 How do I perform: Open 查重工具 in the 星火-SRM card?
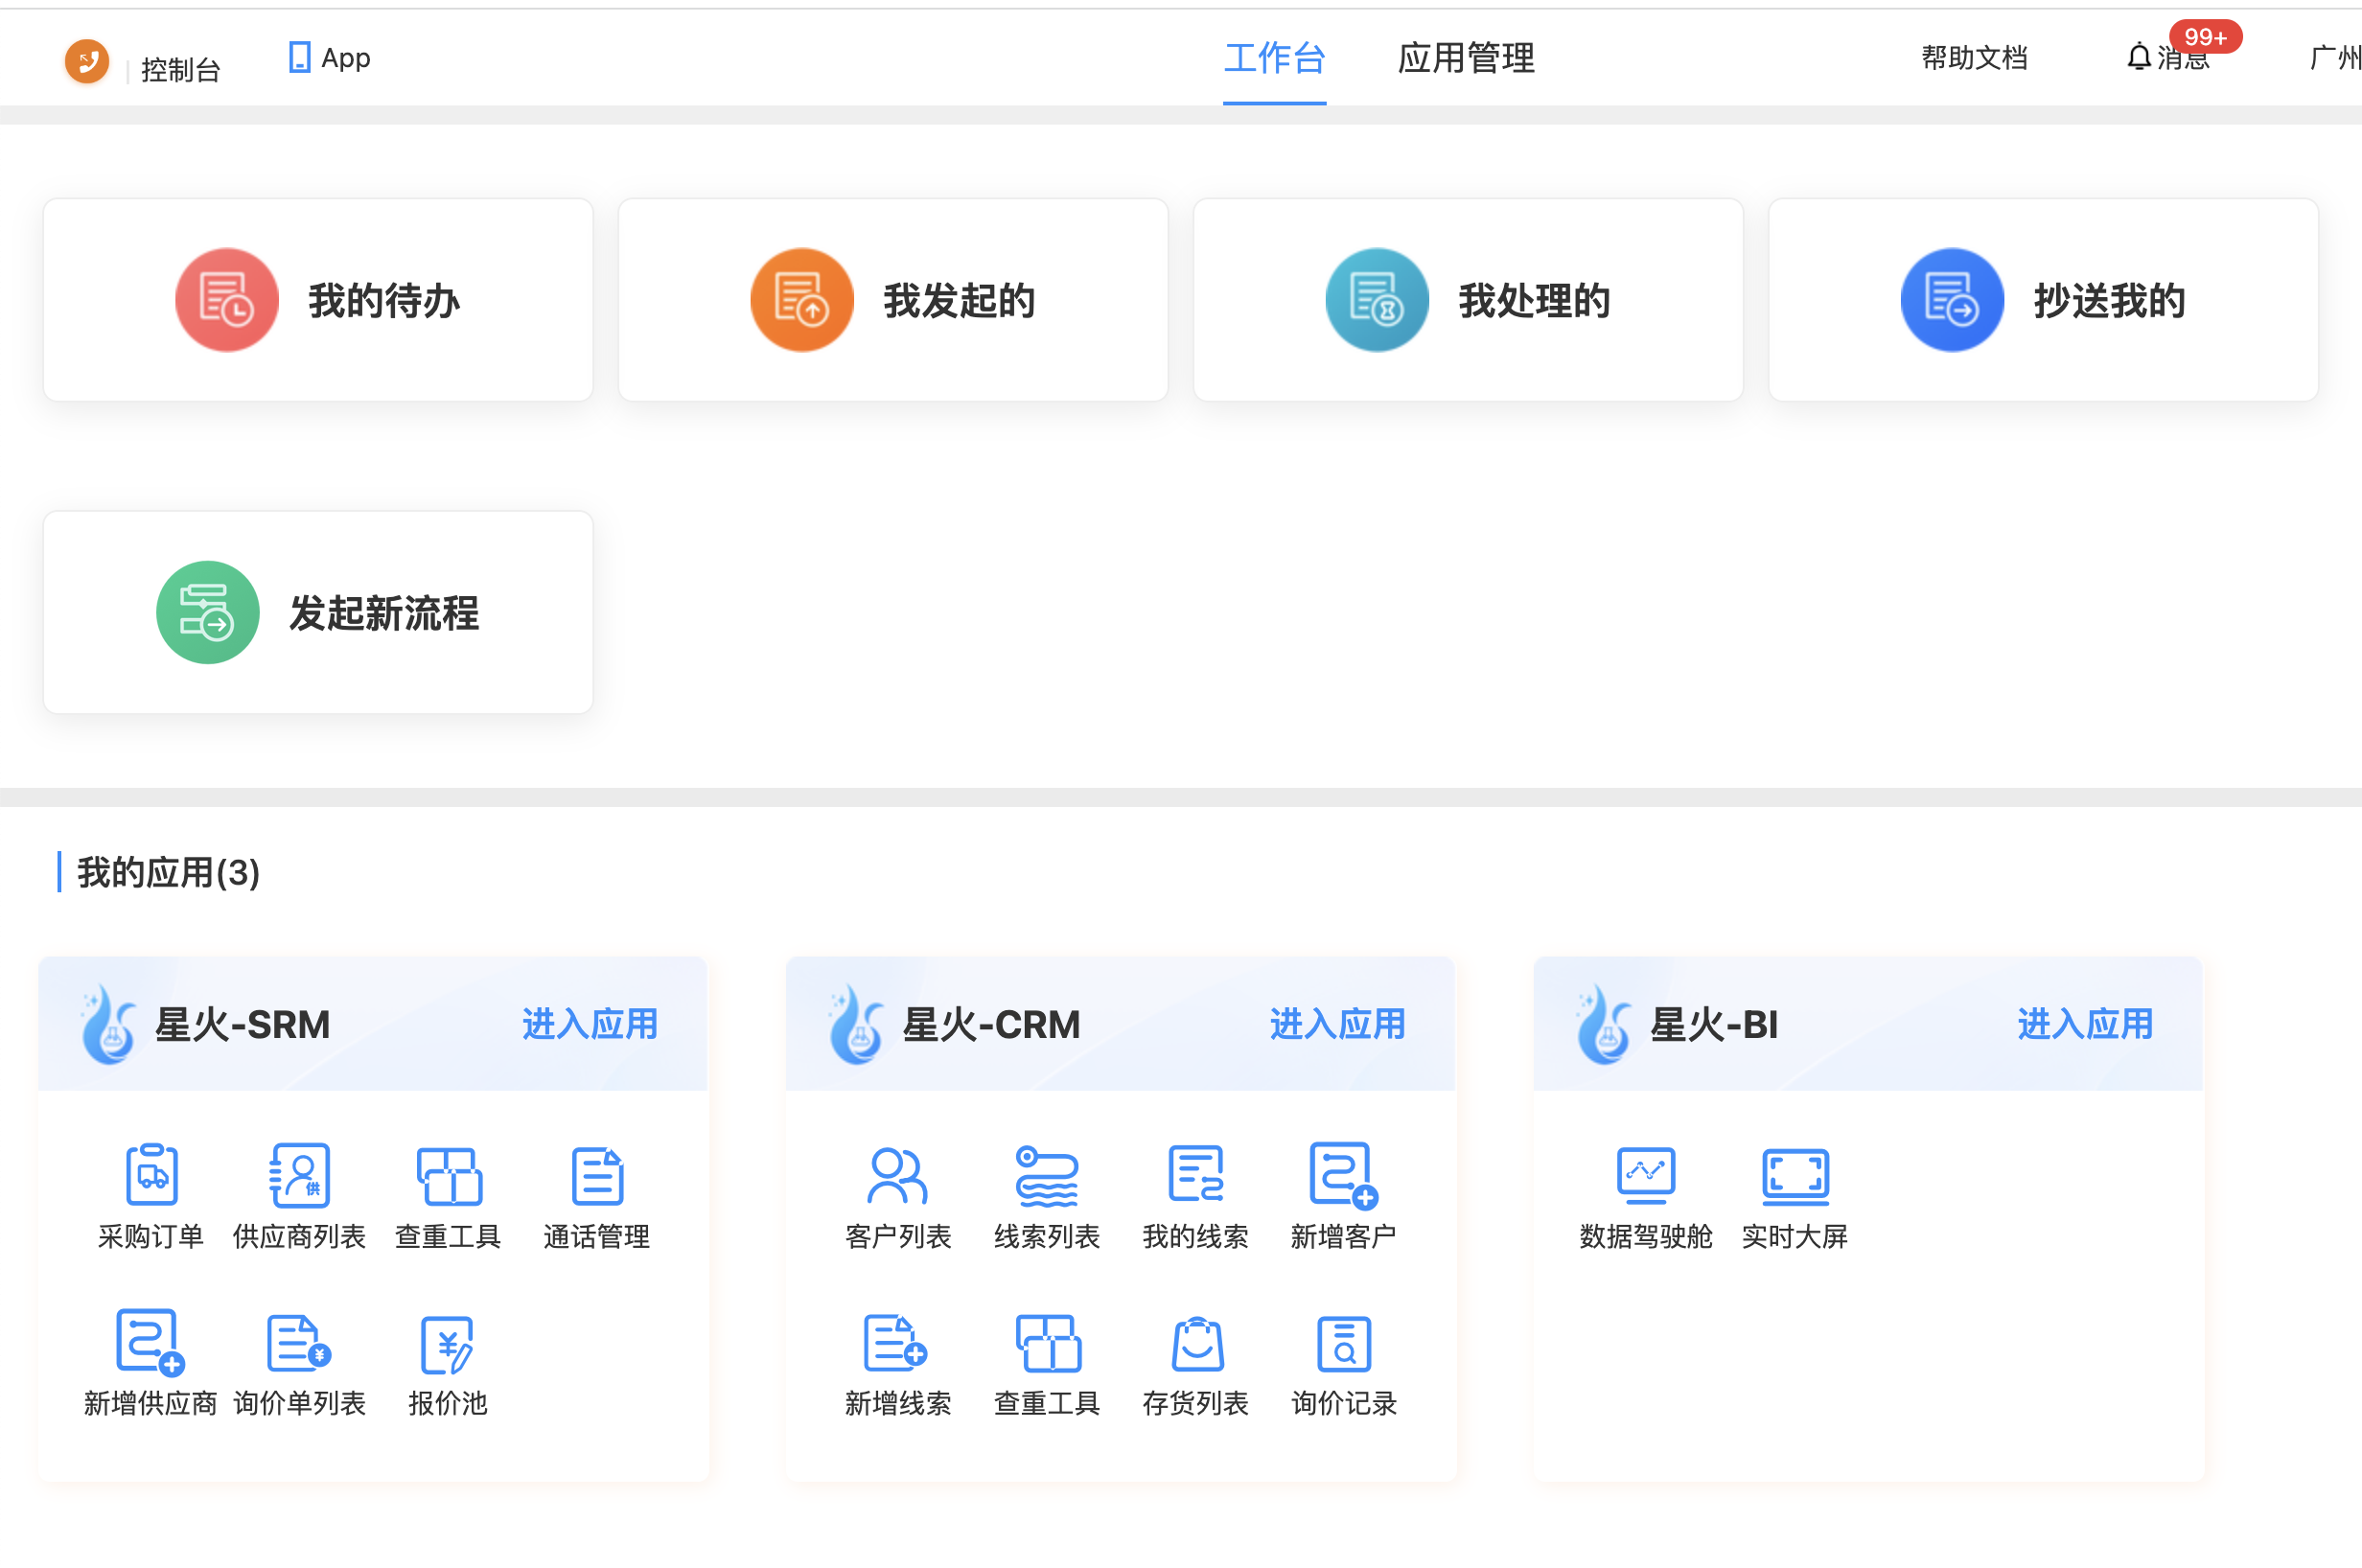click(448, 1176)
